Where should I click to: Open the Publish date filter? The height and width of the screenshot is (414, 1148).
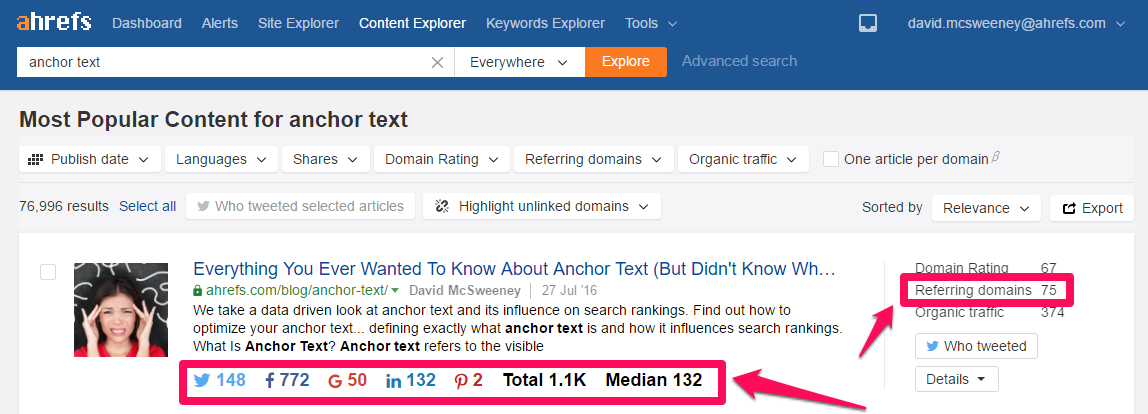pos(89,159)
